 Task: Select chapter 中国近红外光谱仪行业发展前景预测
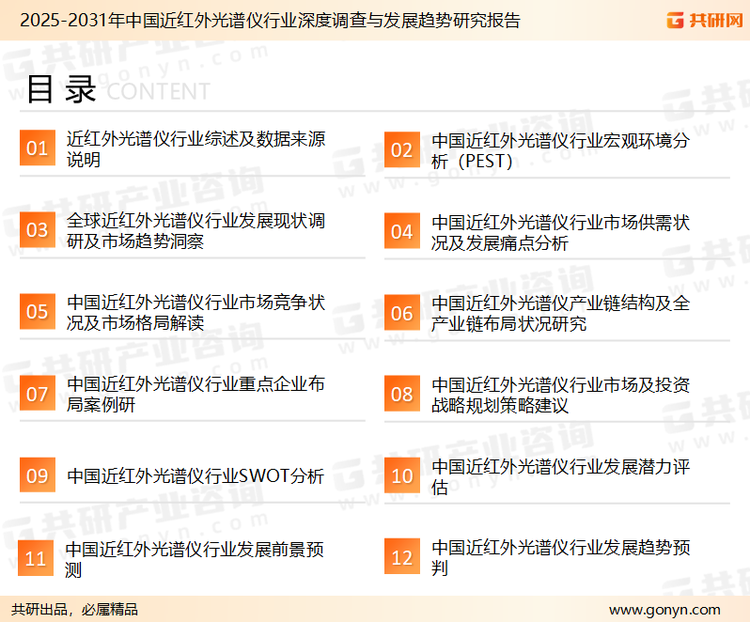pyautogui.click(x=195, y=559)
